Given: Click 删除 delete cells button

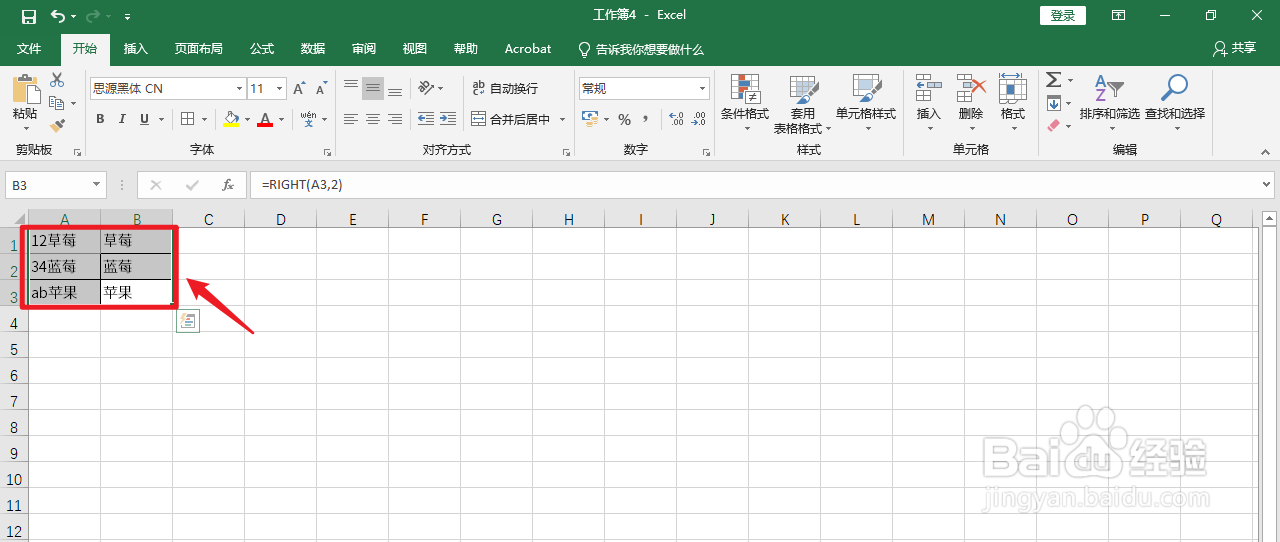Looking at the screenshot, I should coord(970,104).
